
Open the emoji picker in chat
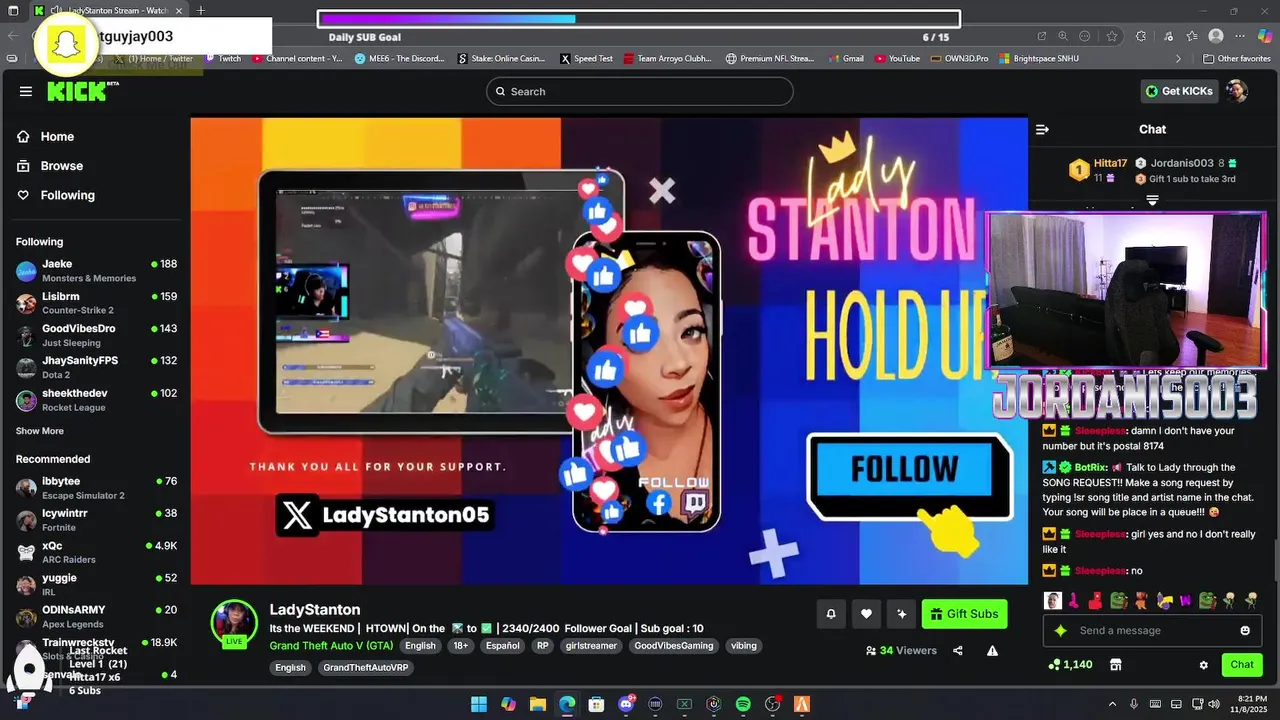click(x=1245, y=631)
